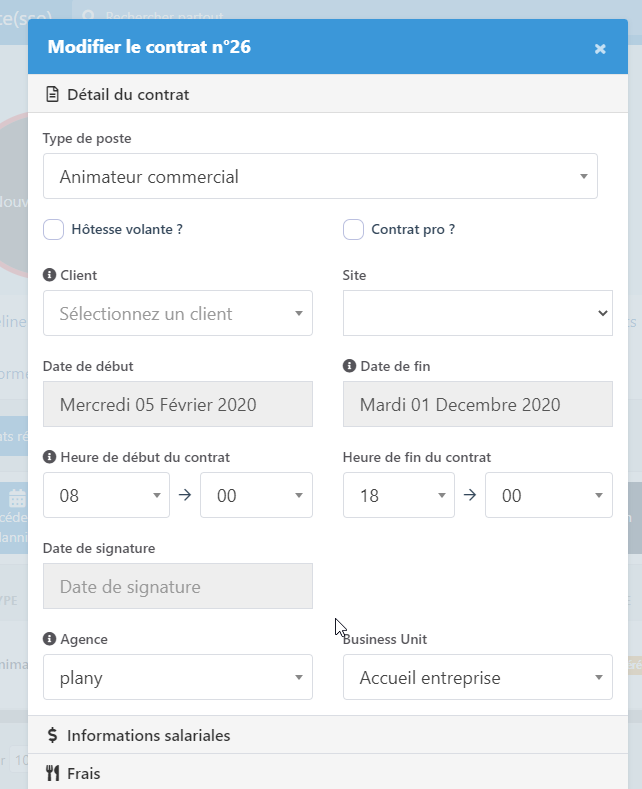Click the Date de début field
The height and width of the screenshot is (789, 642).
pos(178,404)
